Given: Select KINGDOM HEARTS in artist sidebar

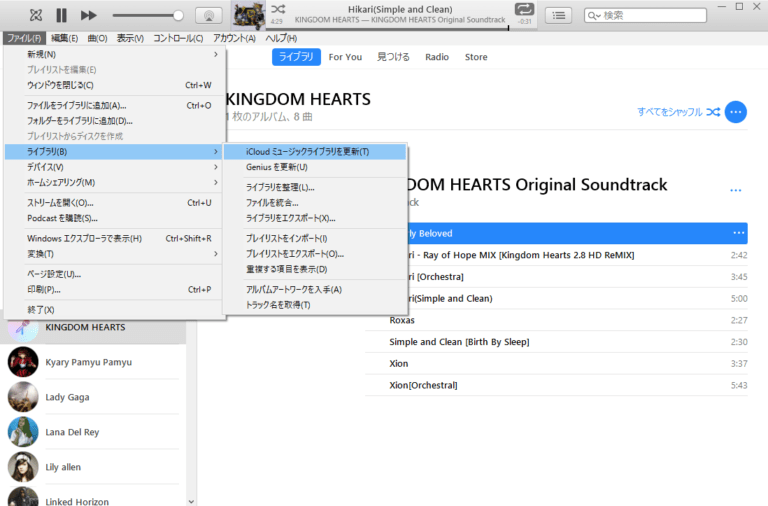Looking at the screenshot, I should [93, 327].
